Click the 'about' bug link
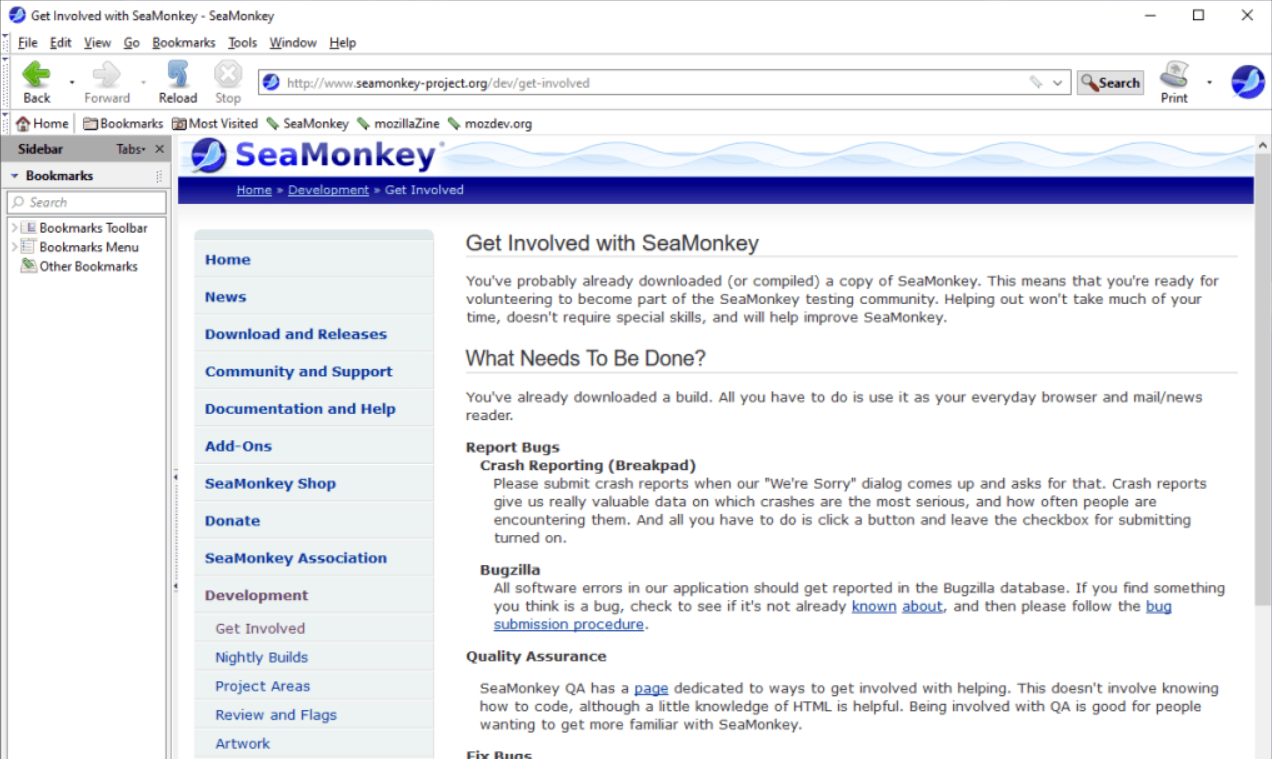This screenshot has width=1272, height=759. tap(922, 606)
